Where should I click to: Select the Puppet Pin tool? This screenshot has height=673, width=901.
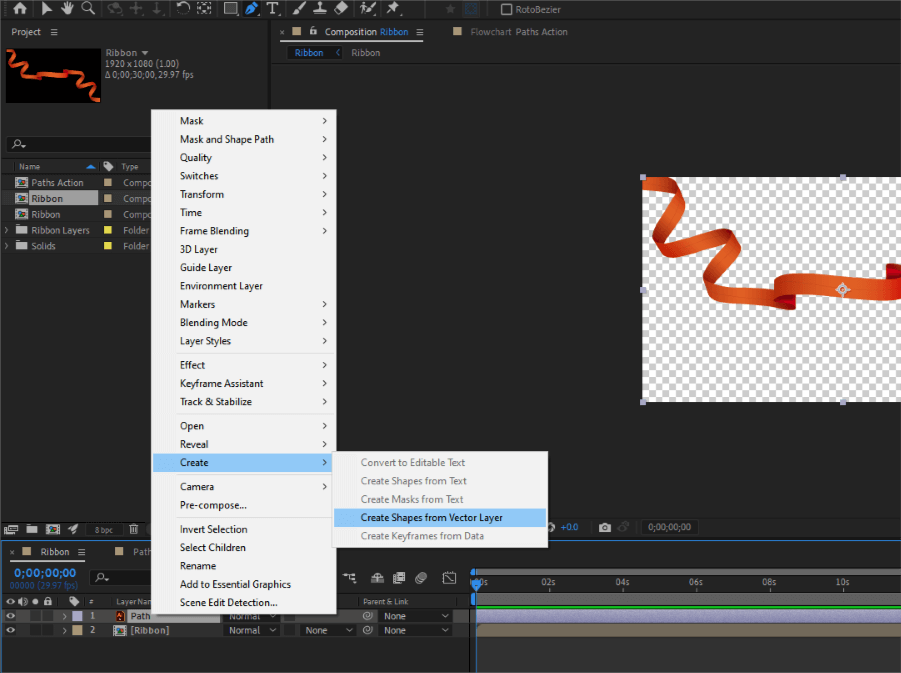coord(392,8)
